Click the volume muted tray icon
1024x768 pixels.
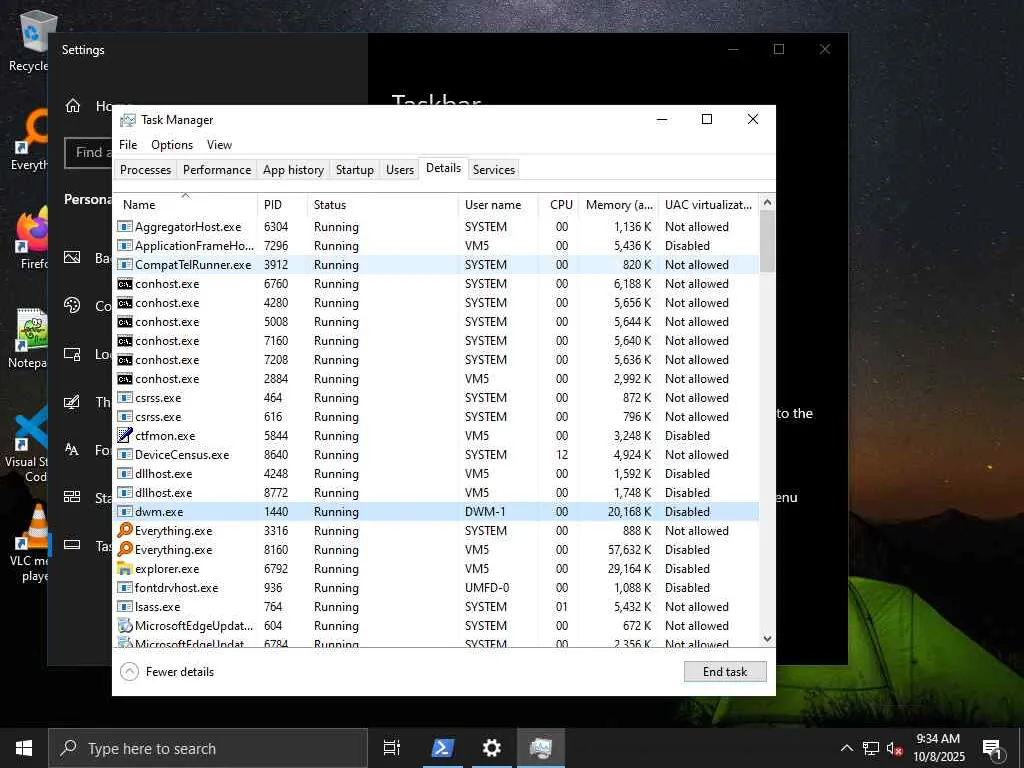pyautogui.click(x=895, y=748)
